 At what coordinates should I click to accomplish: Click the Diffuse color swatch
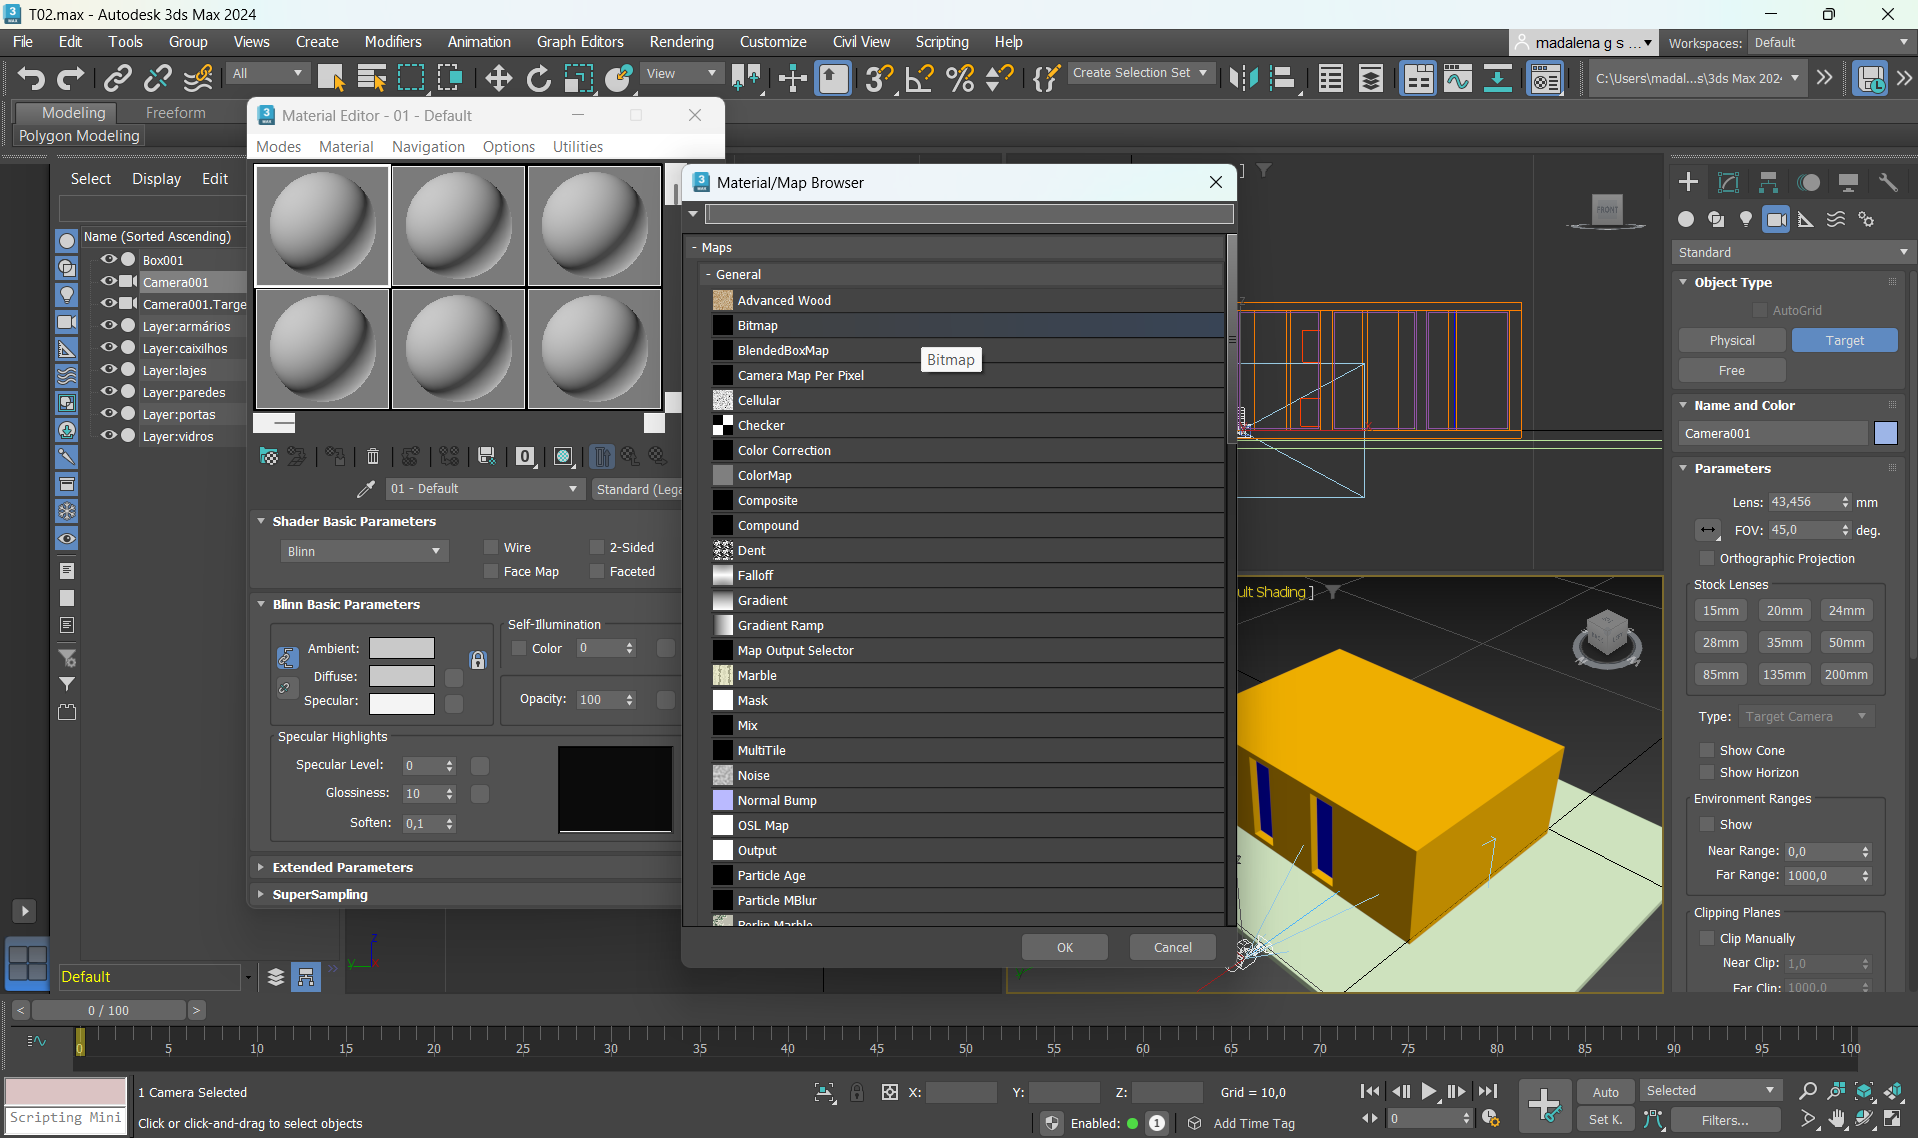(x=401, y=676)
